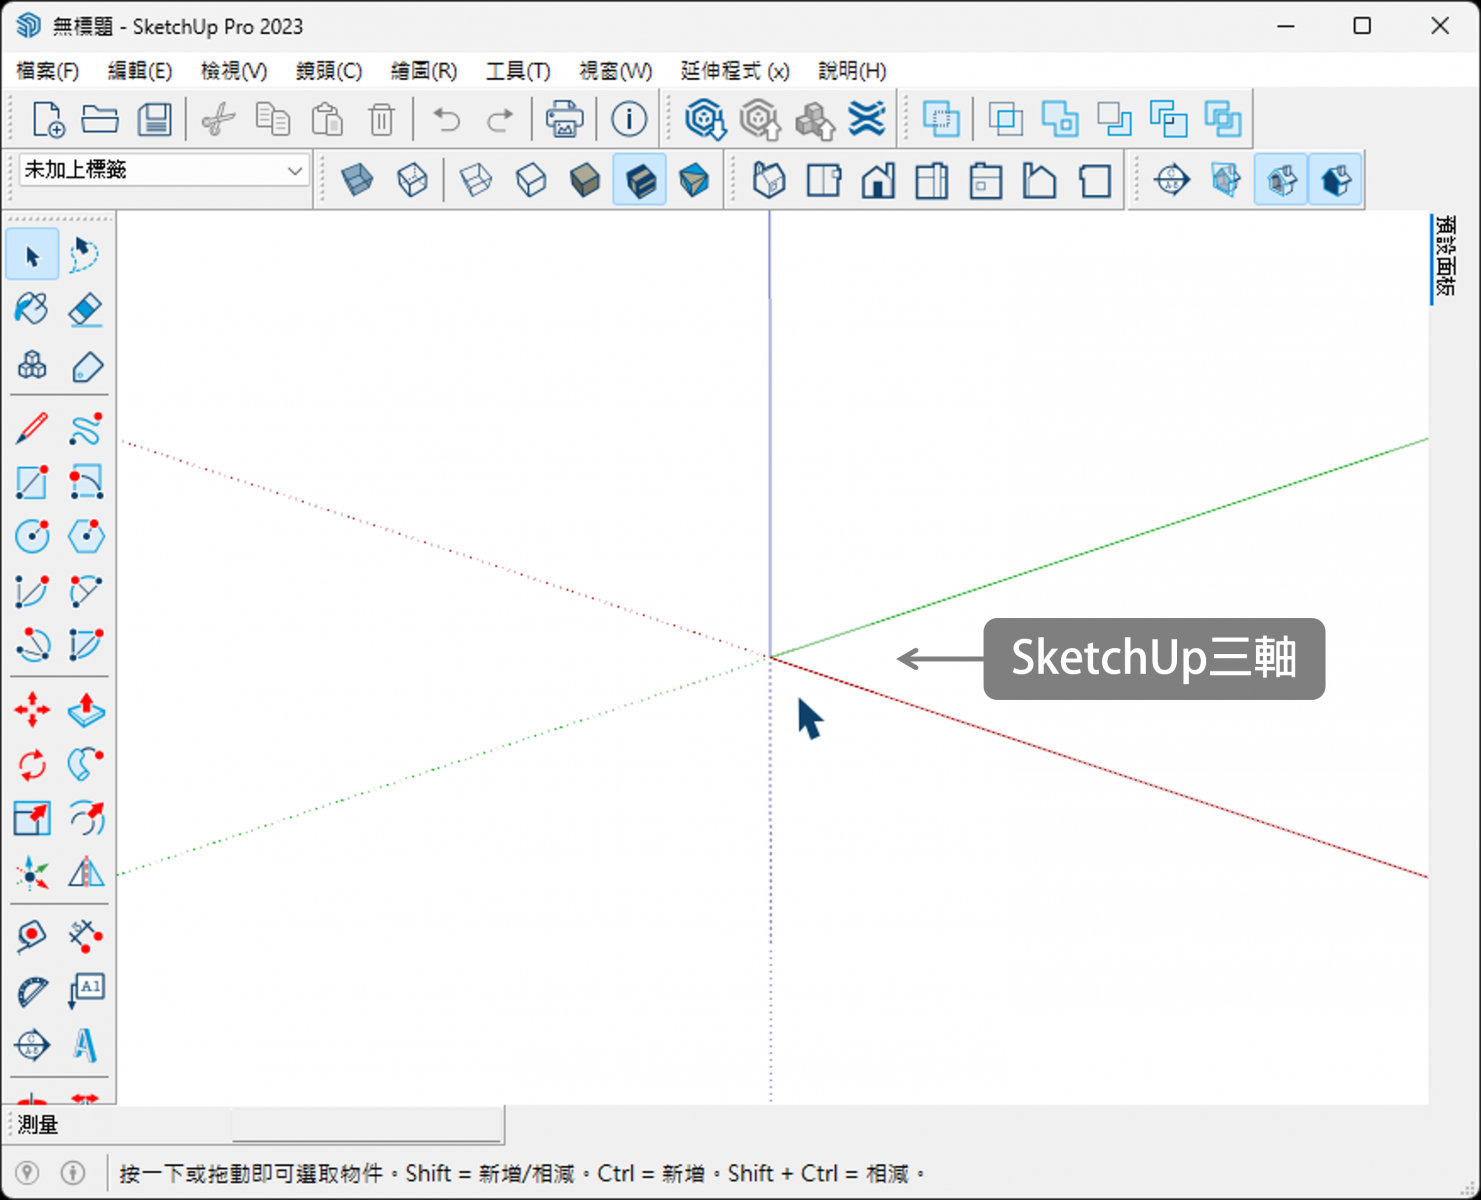Screen dimensions: 1481x1200
Task: Switch to Front view
Action: [x=878, y=181]
